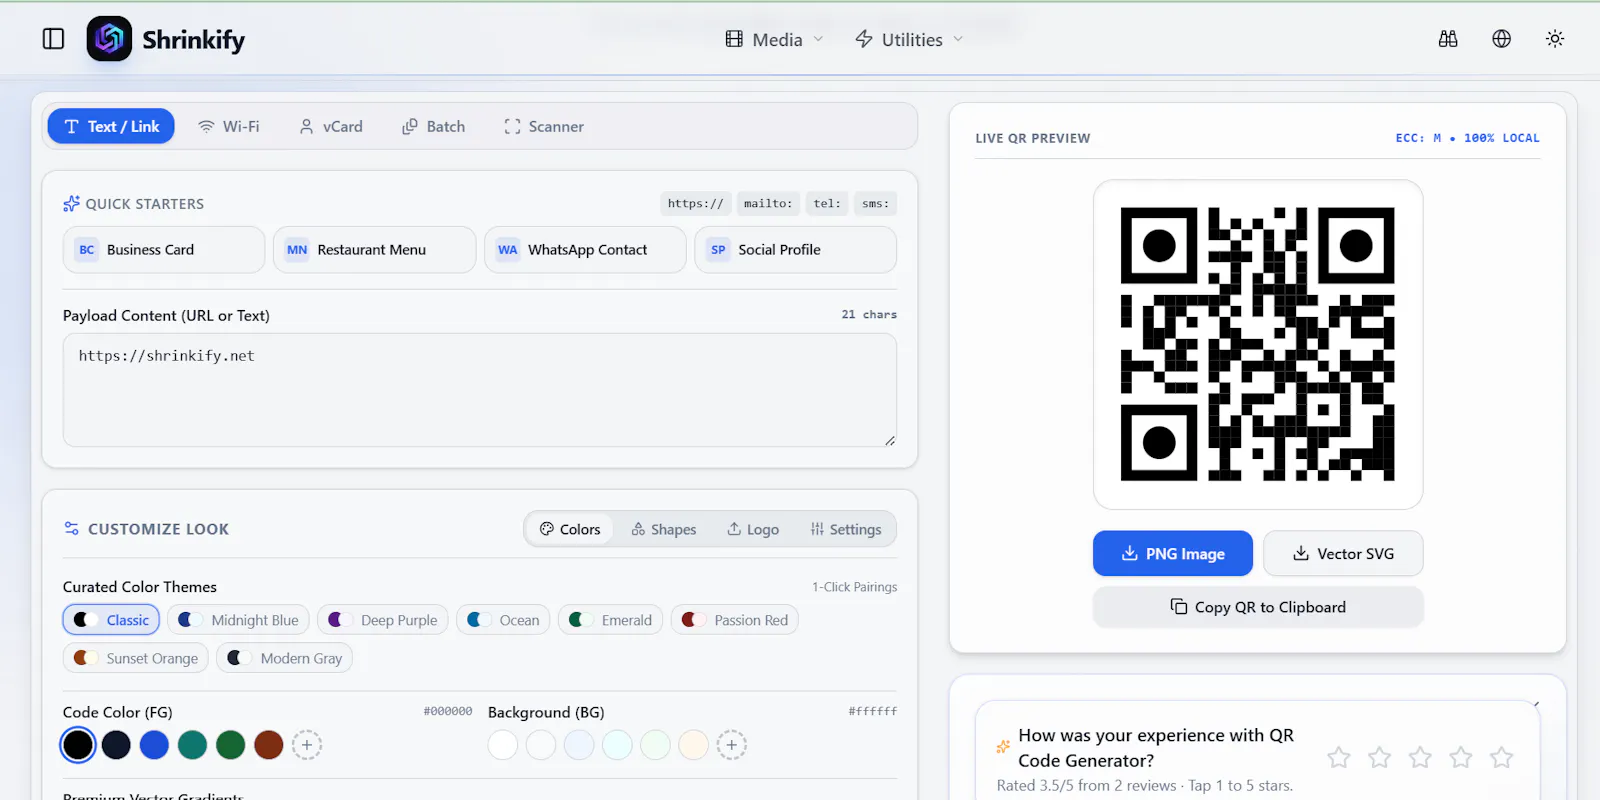Pick the blue code color swatch
This screenshot has height=800, width=1600.
click(154, 745)
